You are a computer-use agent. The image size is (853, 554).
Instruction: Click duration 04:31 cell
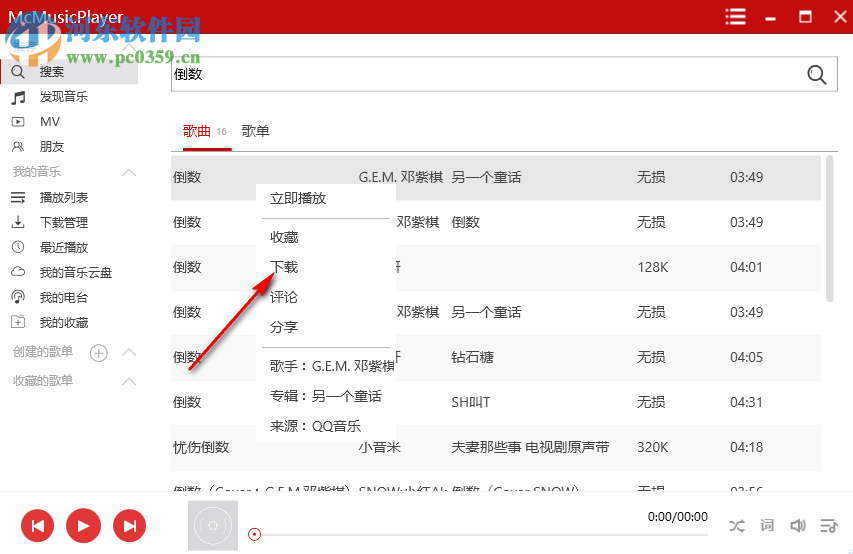click(x=746, y=403)
